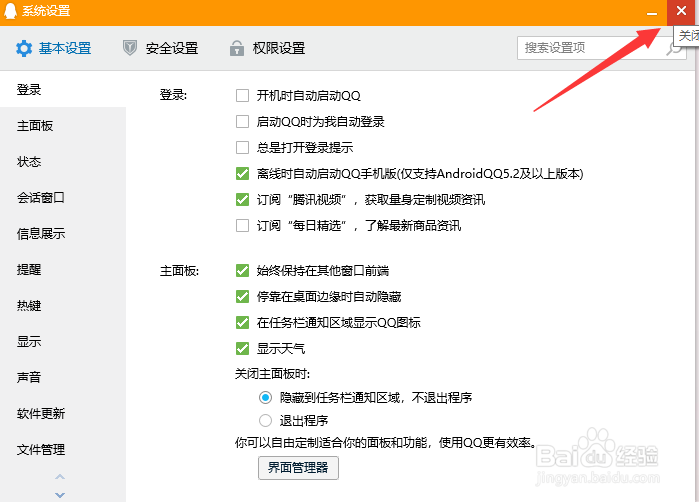Image resolution: width=699 pixels, height=502 pixels.
Task: Uncheck 离线时自动启动QQ手机版 checkbox
Action: [x=243, y=173]
